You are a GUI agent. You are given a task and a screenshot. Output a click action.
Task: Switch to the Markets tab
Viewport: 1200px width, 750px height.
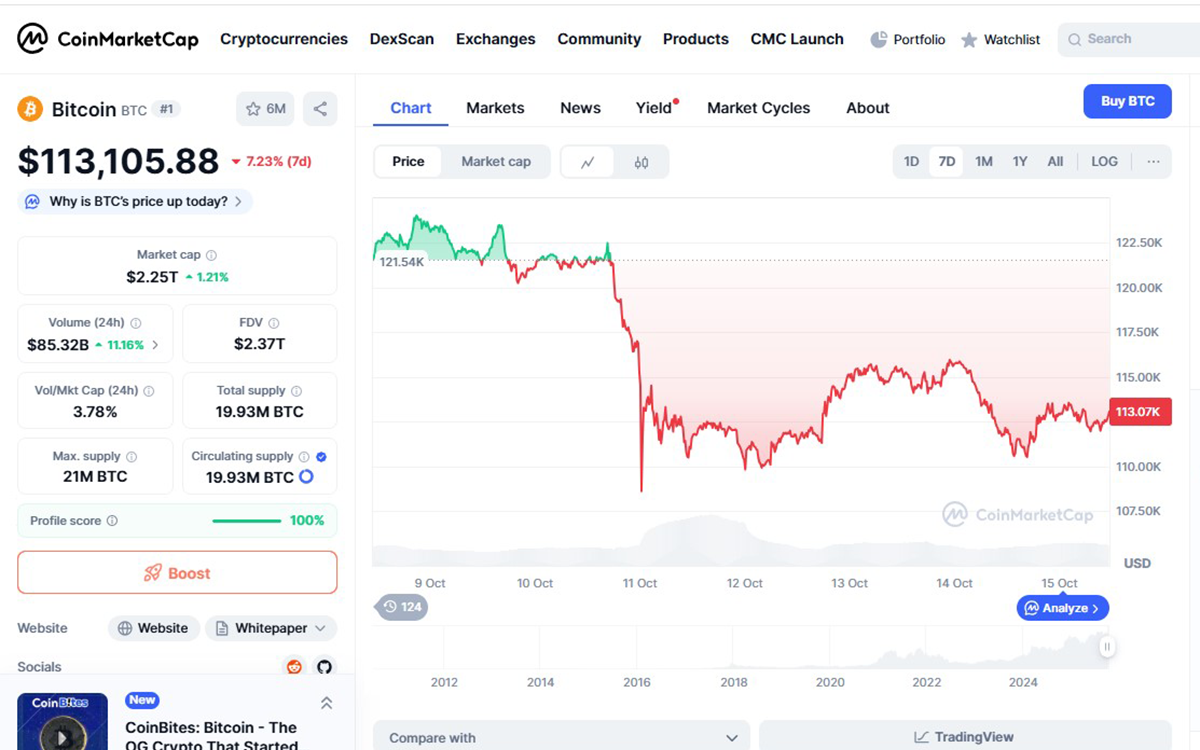click(495, 107)
